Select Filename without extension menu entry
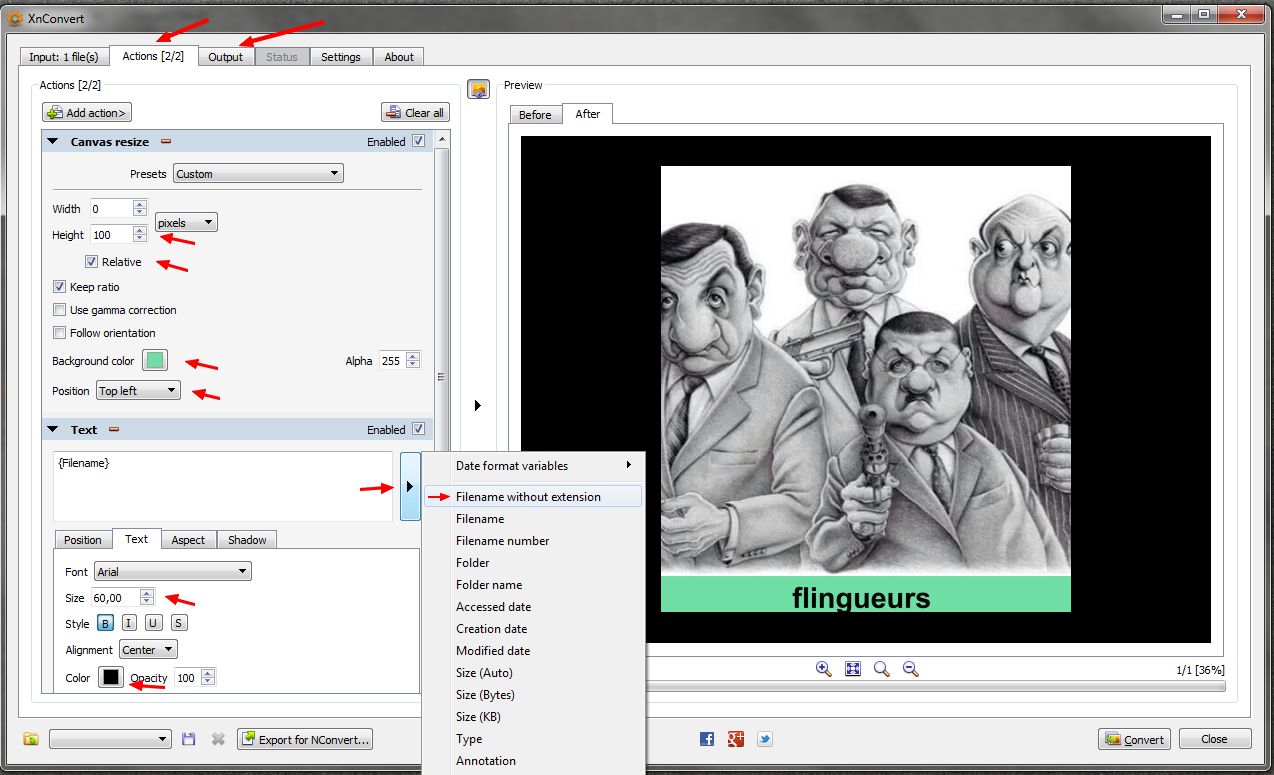1274x775 pixels. coord(528,497)
